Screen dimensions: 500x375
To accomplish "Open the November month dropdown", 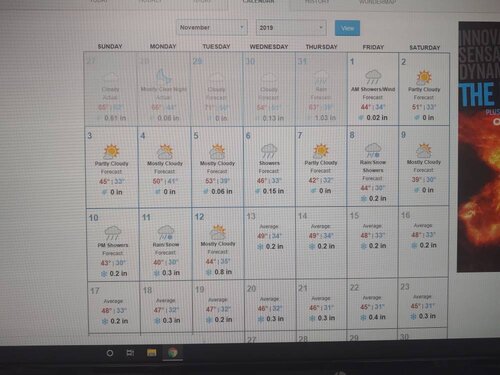I will click(x=212, y=27).
